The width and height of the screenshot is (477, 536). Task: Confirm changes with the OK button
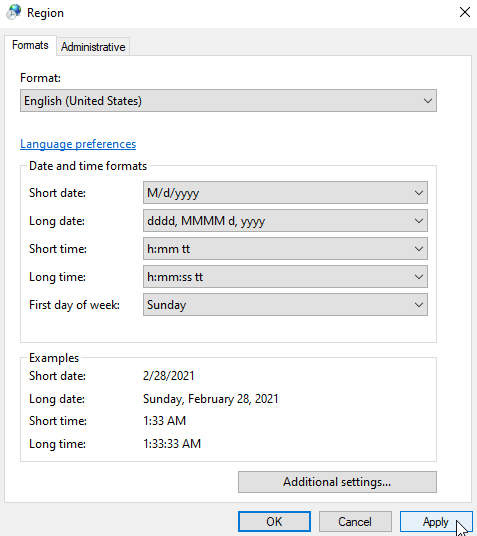coord(274,522)
